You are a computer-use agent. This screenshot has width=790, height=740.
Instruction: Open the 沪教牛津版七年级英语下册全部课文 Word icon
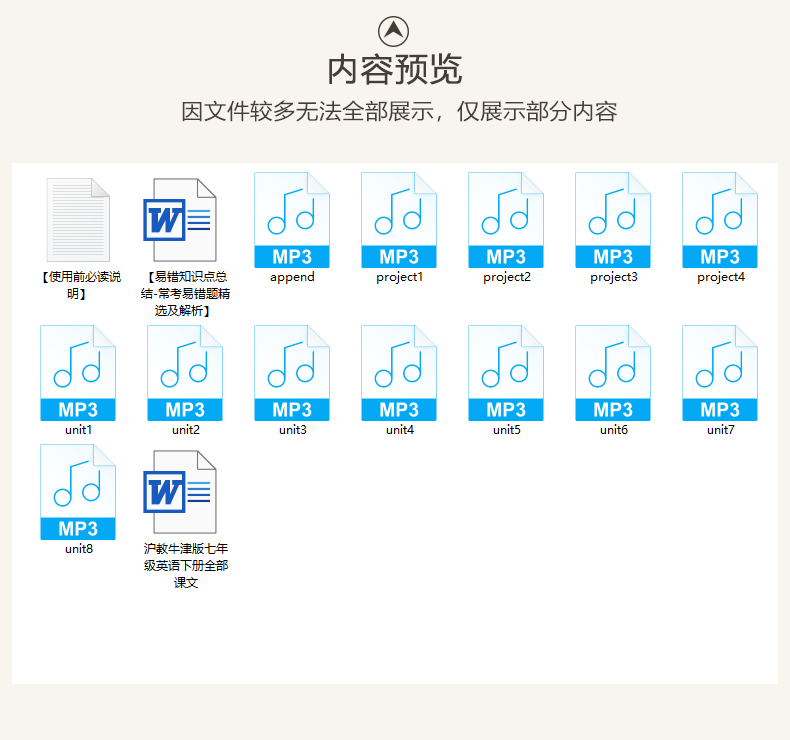point(180,492)
